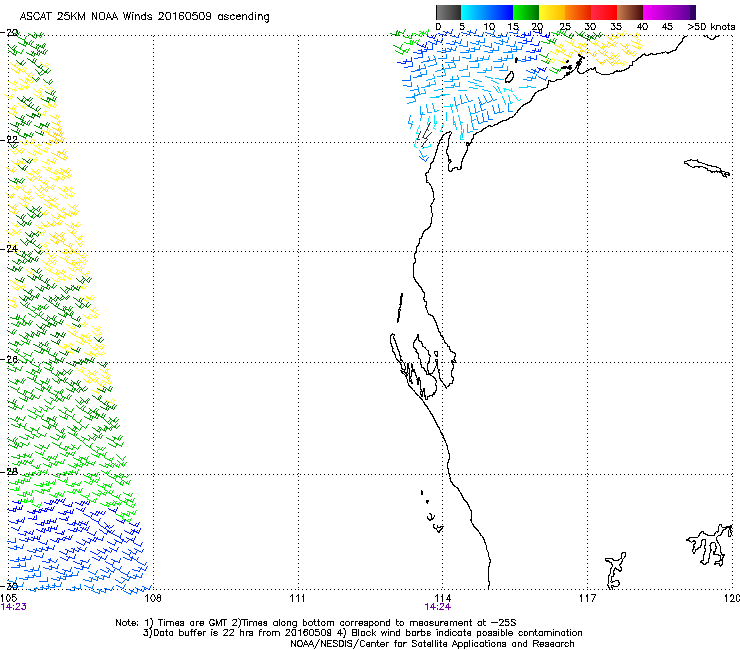Click the '0' legend scale label
The height and width of the screenshot is (650, 740).
(438, 27)
